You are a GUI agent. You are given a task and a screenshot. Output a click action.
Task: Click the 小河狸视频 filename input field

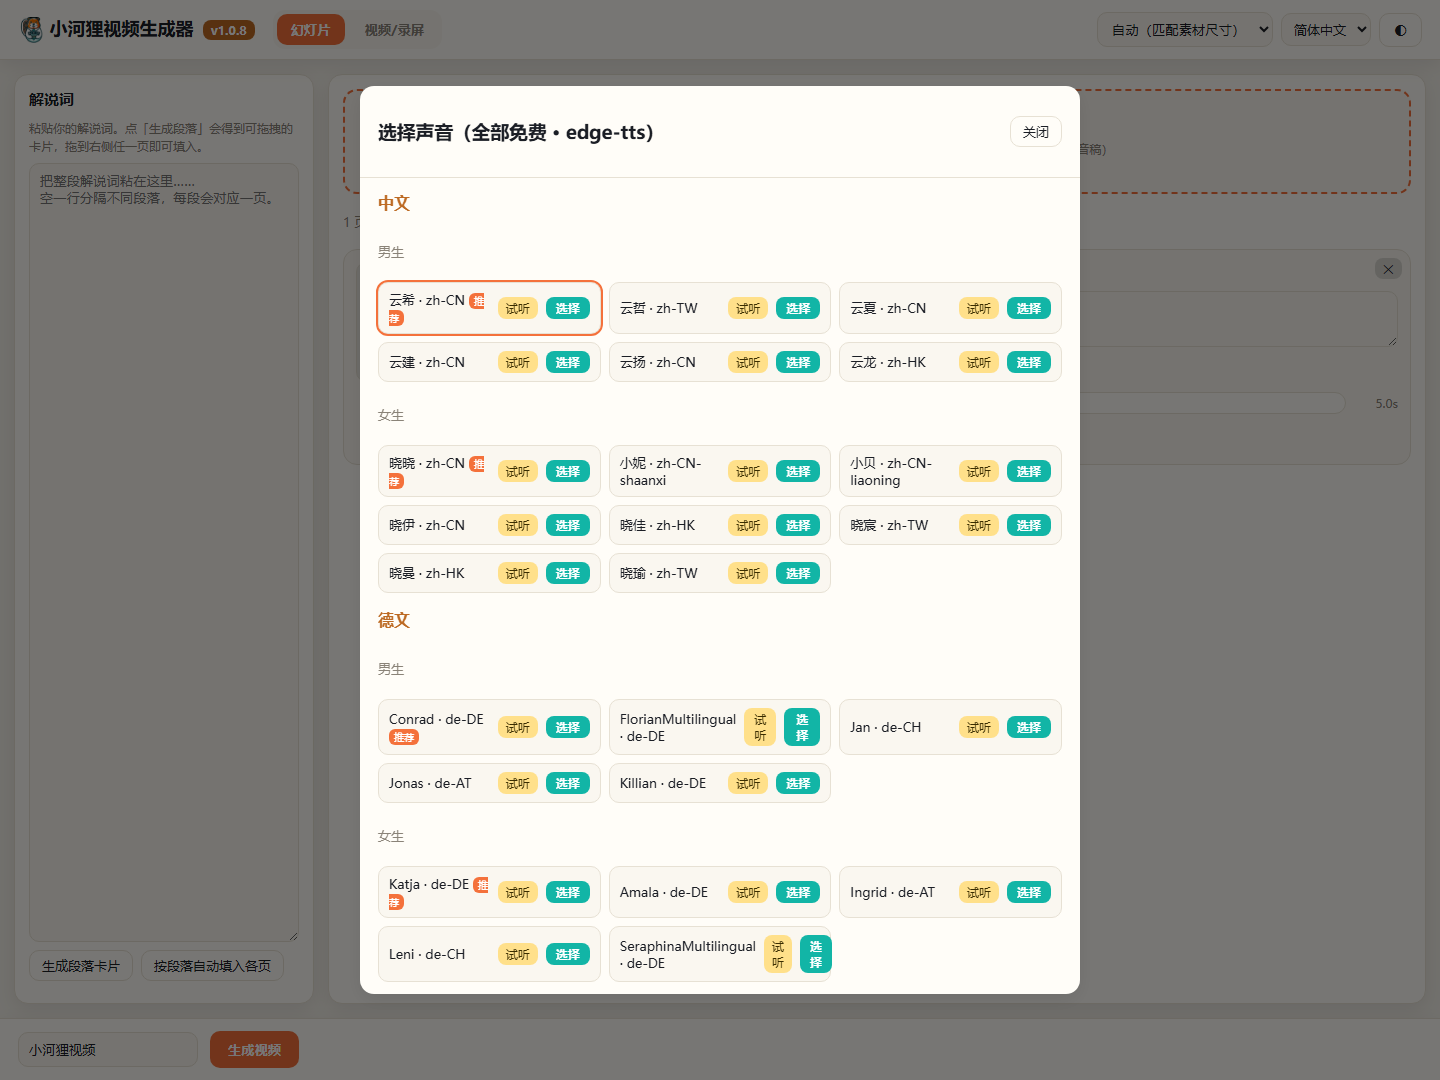(x=108, y=1050)
